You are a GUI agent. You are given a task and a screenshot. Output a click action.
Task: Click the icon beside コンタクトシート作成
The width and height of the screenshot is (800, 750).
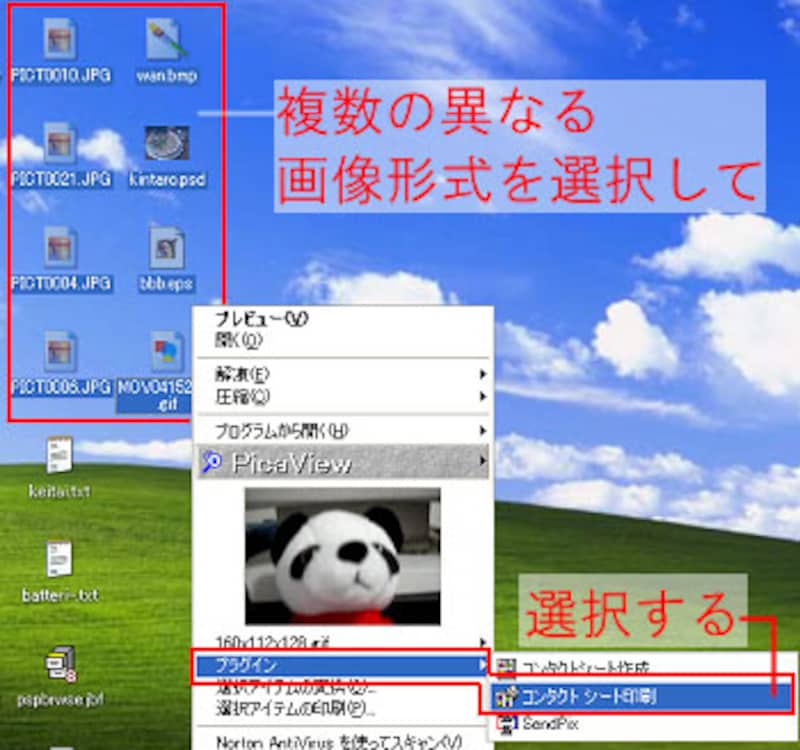[507, 668]
